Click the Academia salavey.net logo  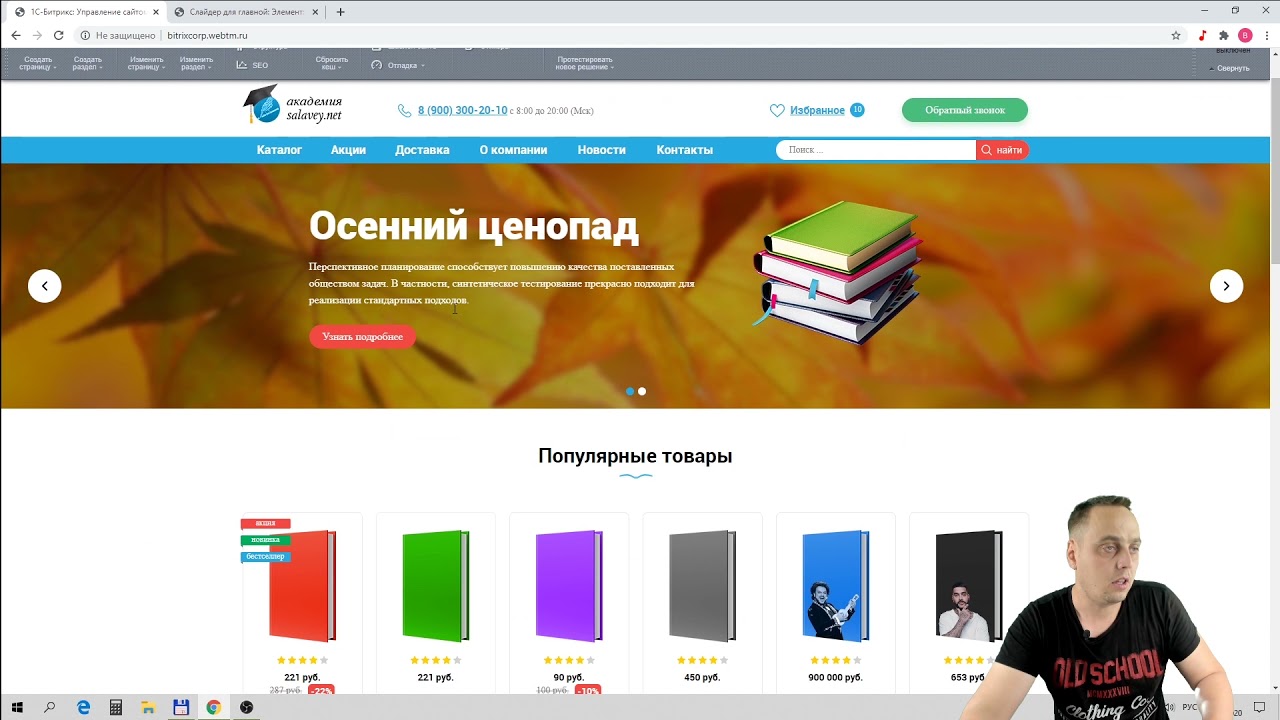292,104
